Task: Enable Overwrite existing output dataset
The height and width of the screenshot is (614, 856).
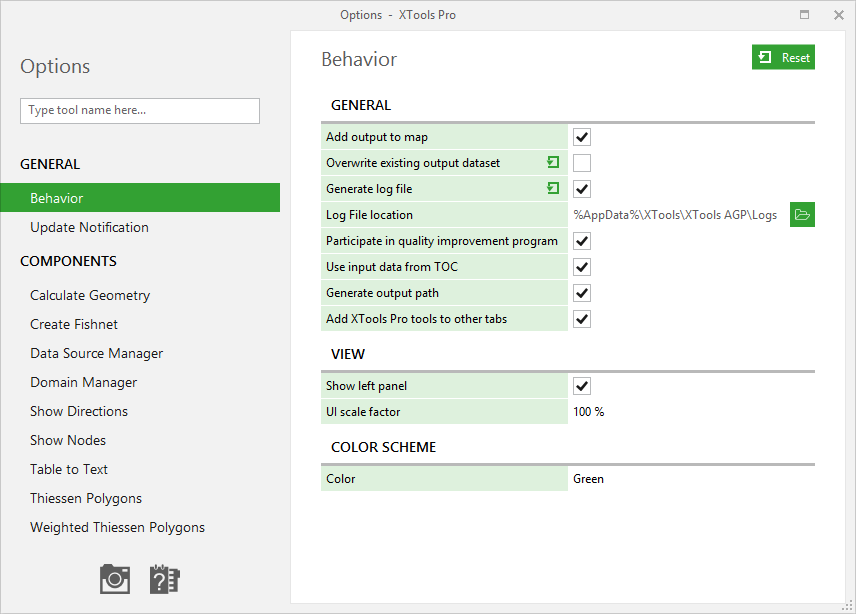Action: pyautogui.click(x=582, y=163)
